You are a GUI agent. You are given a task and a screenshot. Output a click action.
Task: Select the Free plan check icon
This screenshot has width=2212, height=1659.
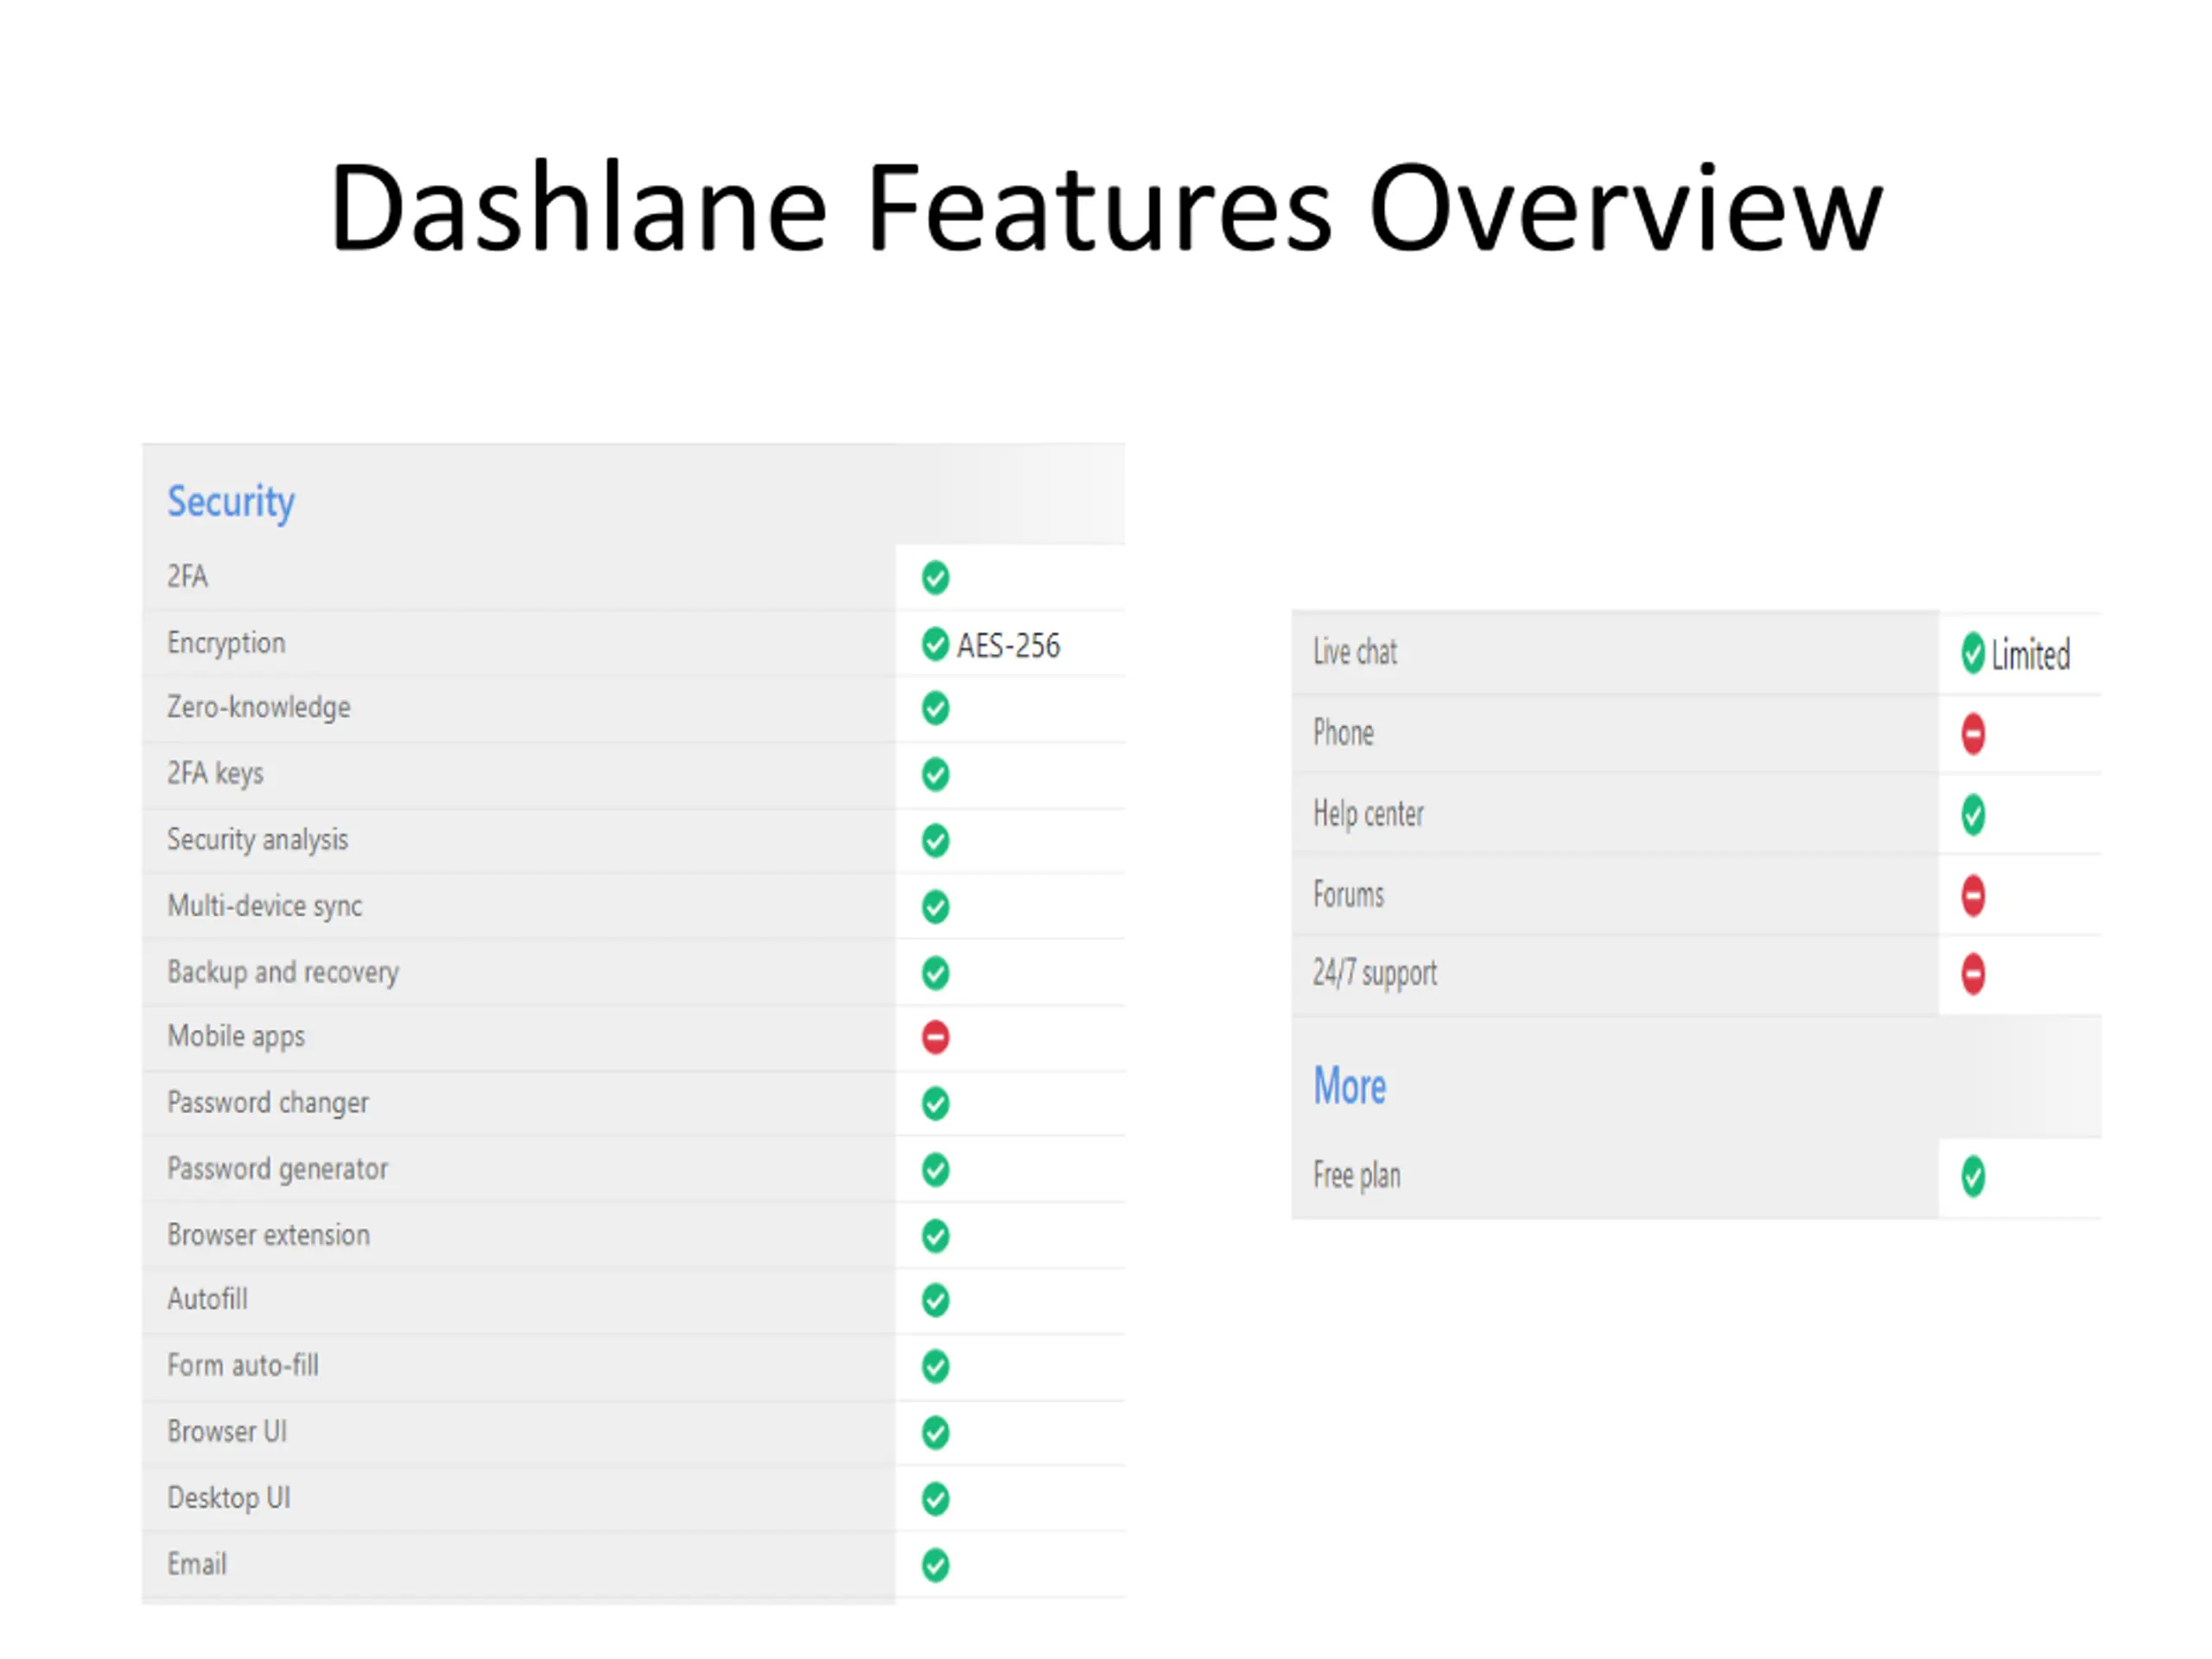[x=1973, y=1177]
